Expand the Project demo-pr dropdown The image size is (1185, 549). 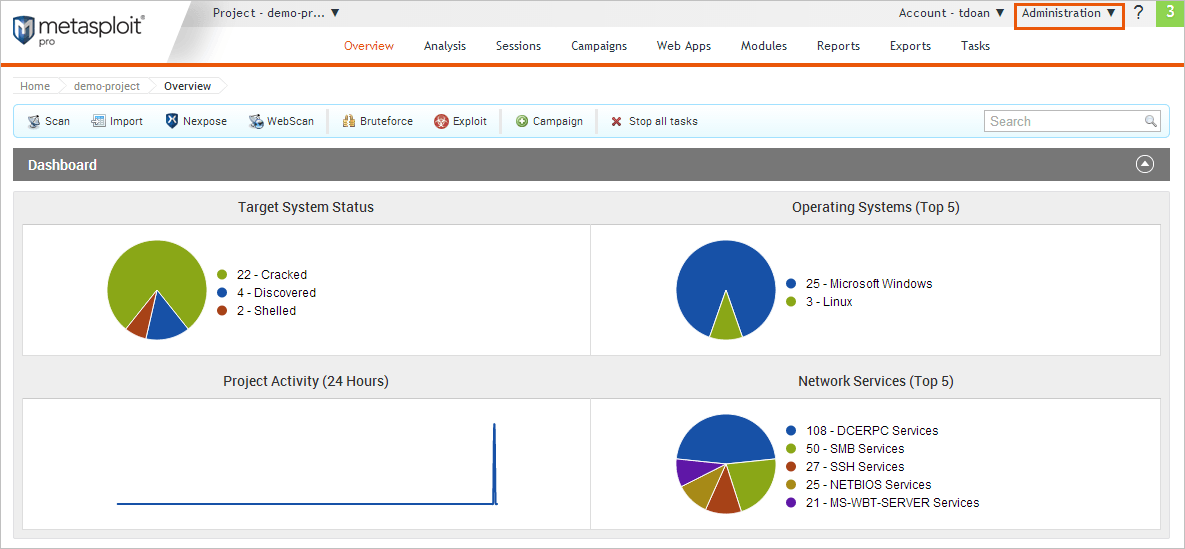[x=276, y=13]
